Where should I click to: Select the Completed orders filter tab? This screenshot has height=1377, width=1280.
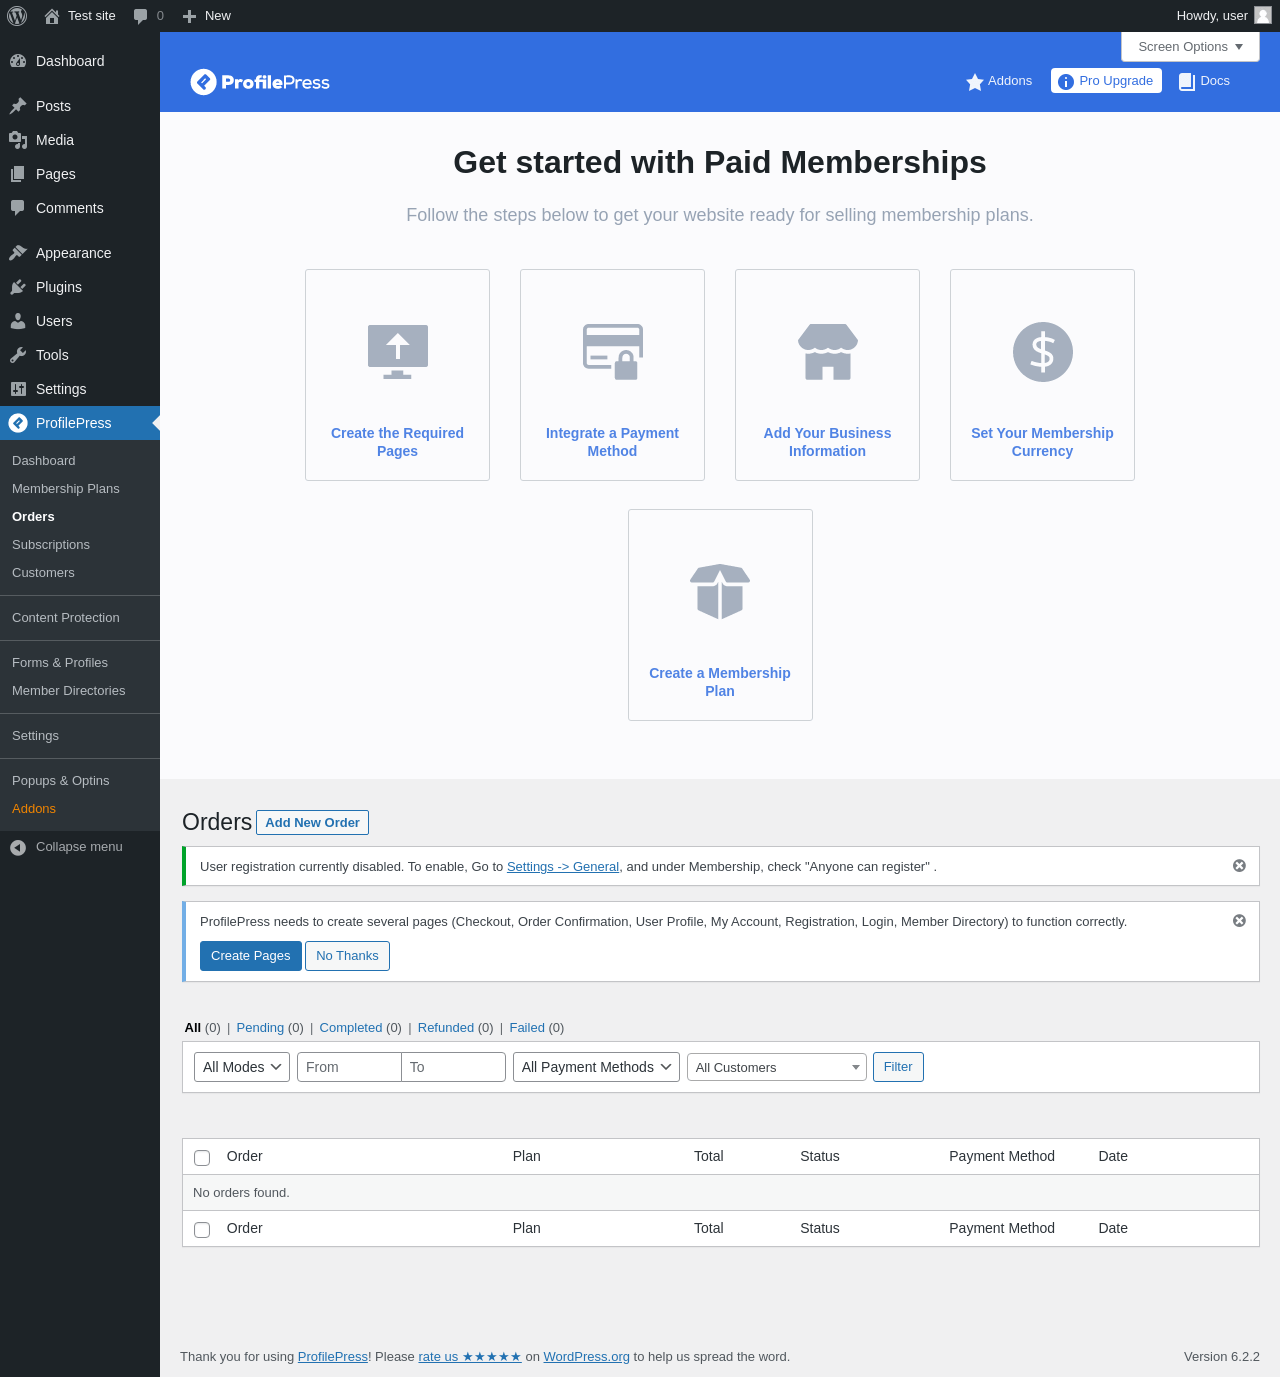point(351,1028)
